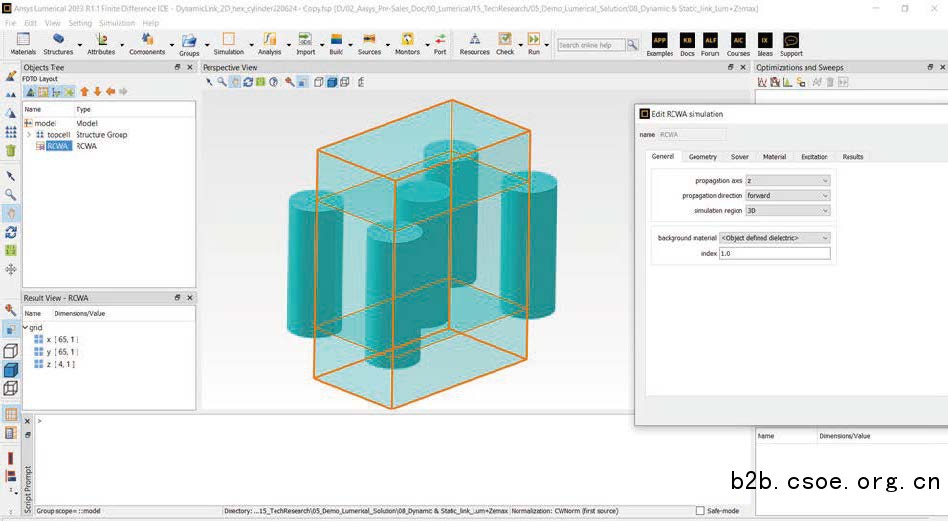
Task: Click the index value input field
Action: pos(775,254)
